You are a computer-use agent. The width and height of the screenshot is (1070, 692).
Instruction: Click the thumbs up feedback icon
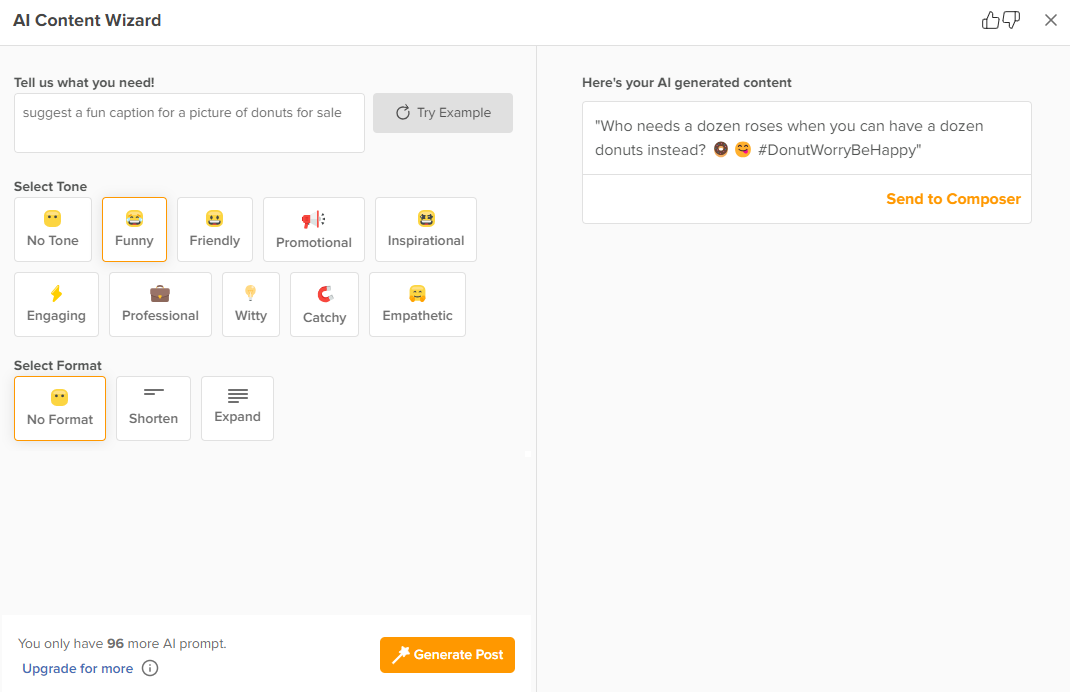(991, 20)
